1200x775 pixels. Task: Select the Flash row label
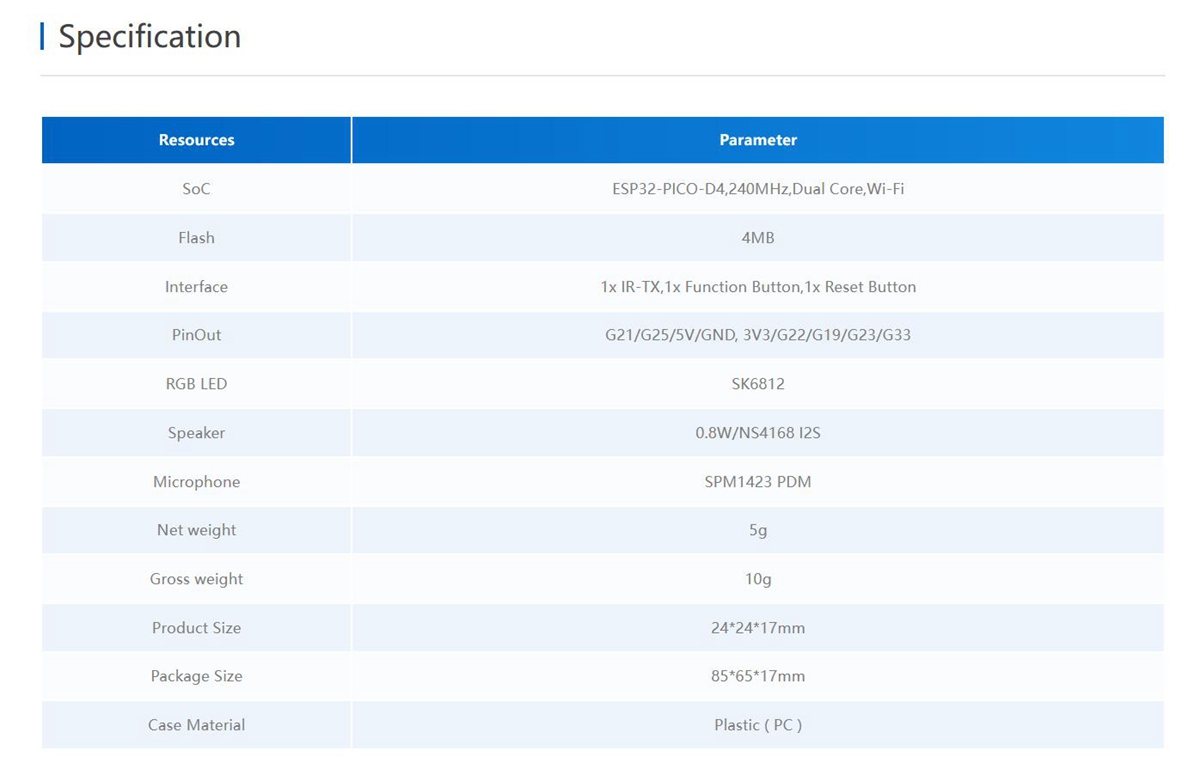click(x=196, y=238)
